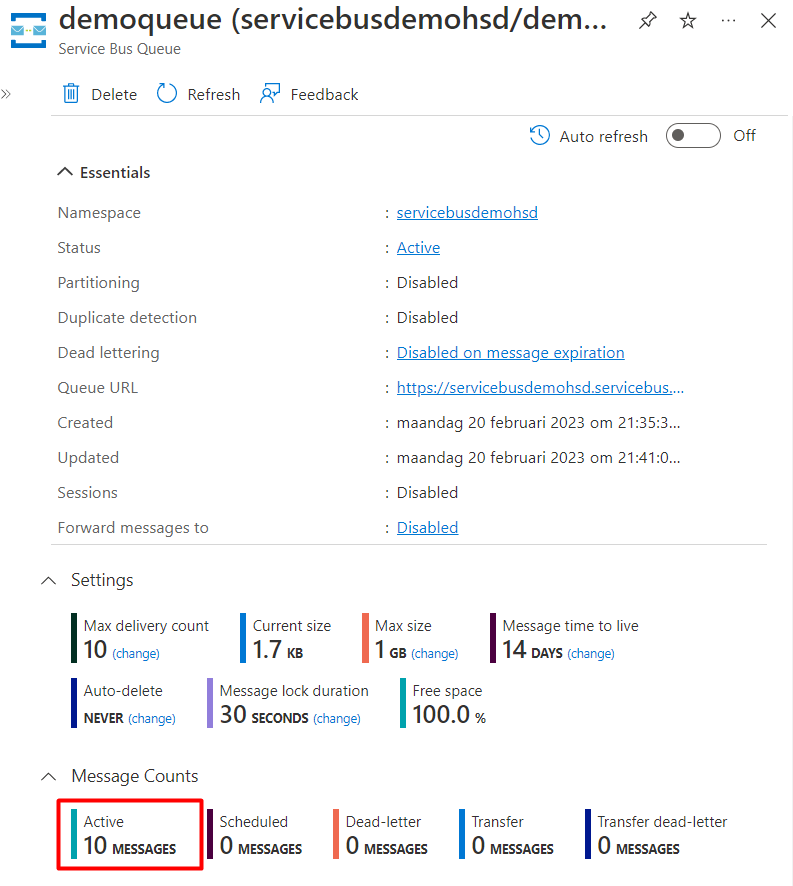
Task: Change the Auto-delete setting
Action: pos(151,719)
